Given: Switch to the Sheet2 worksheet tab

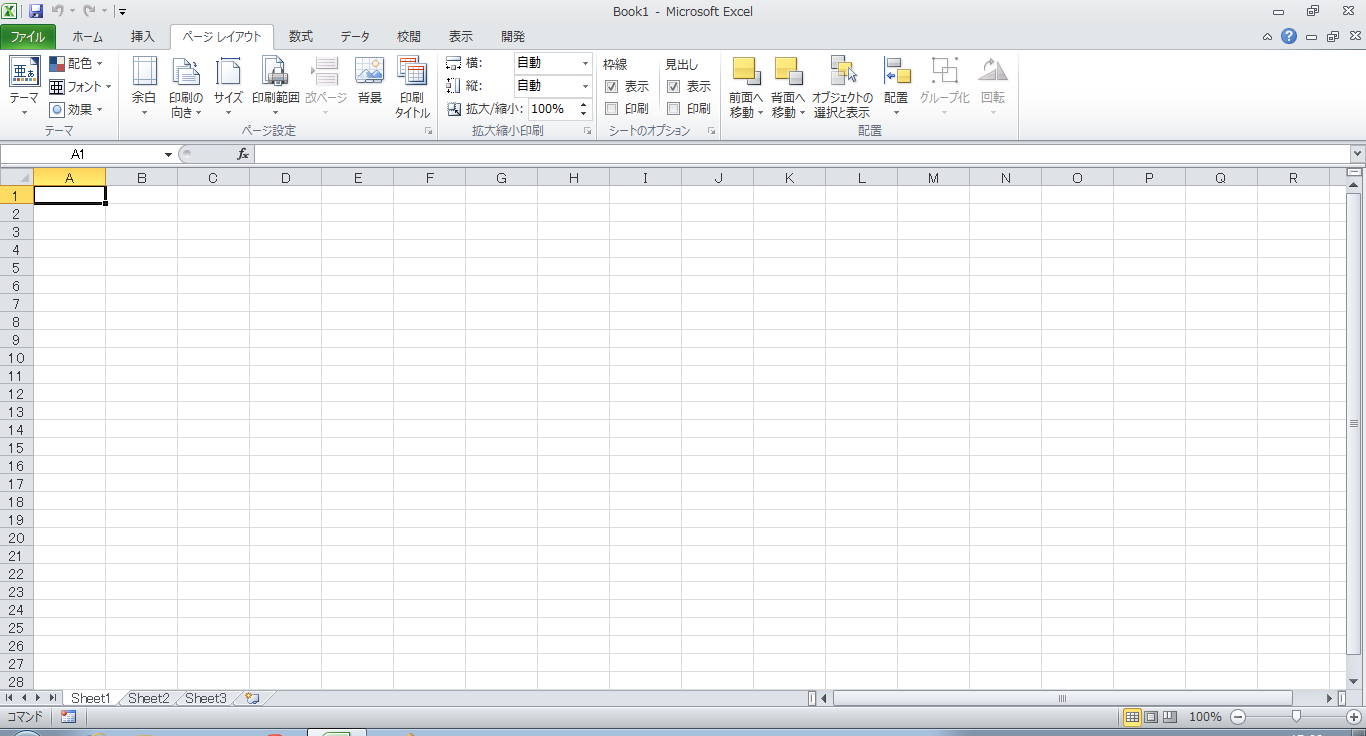Looking at the screenshot, I should coord(148,698).
